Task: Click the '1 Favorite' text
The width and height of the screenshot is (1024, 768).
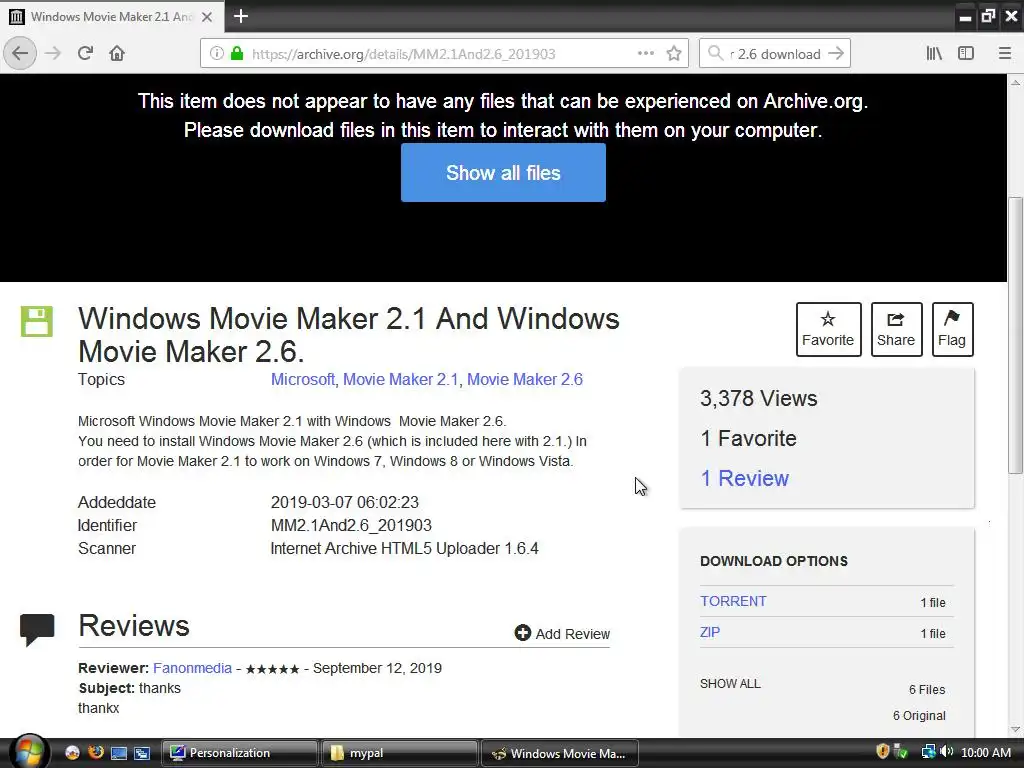Action: [x=748, y=438]
